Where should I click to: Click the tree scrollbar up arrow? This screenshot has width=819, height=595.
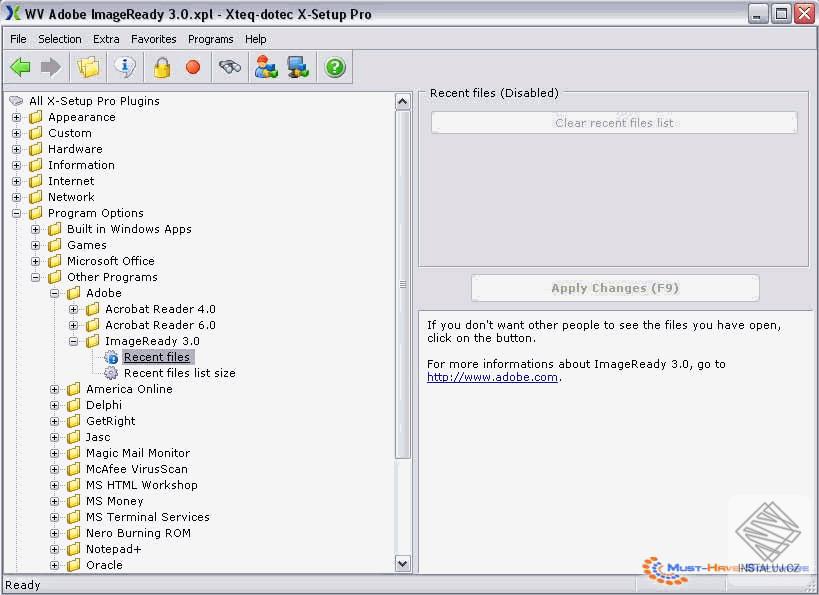(403, 101)
